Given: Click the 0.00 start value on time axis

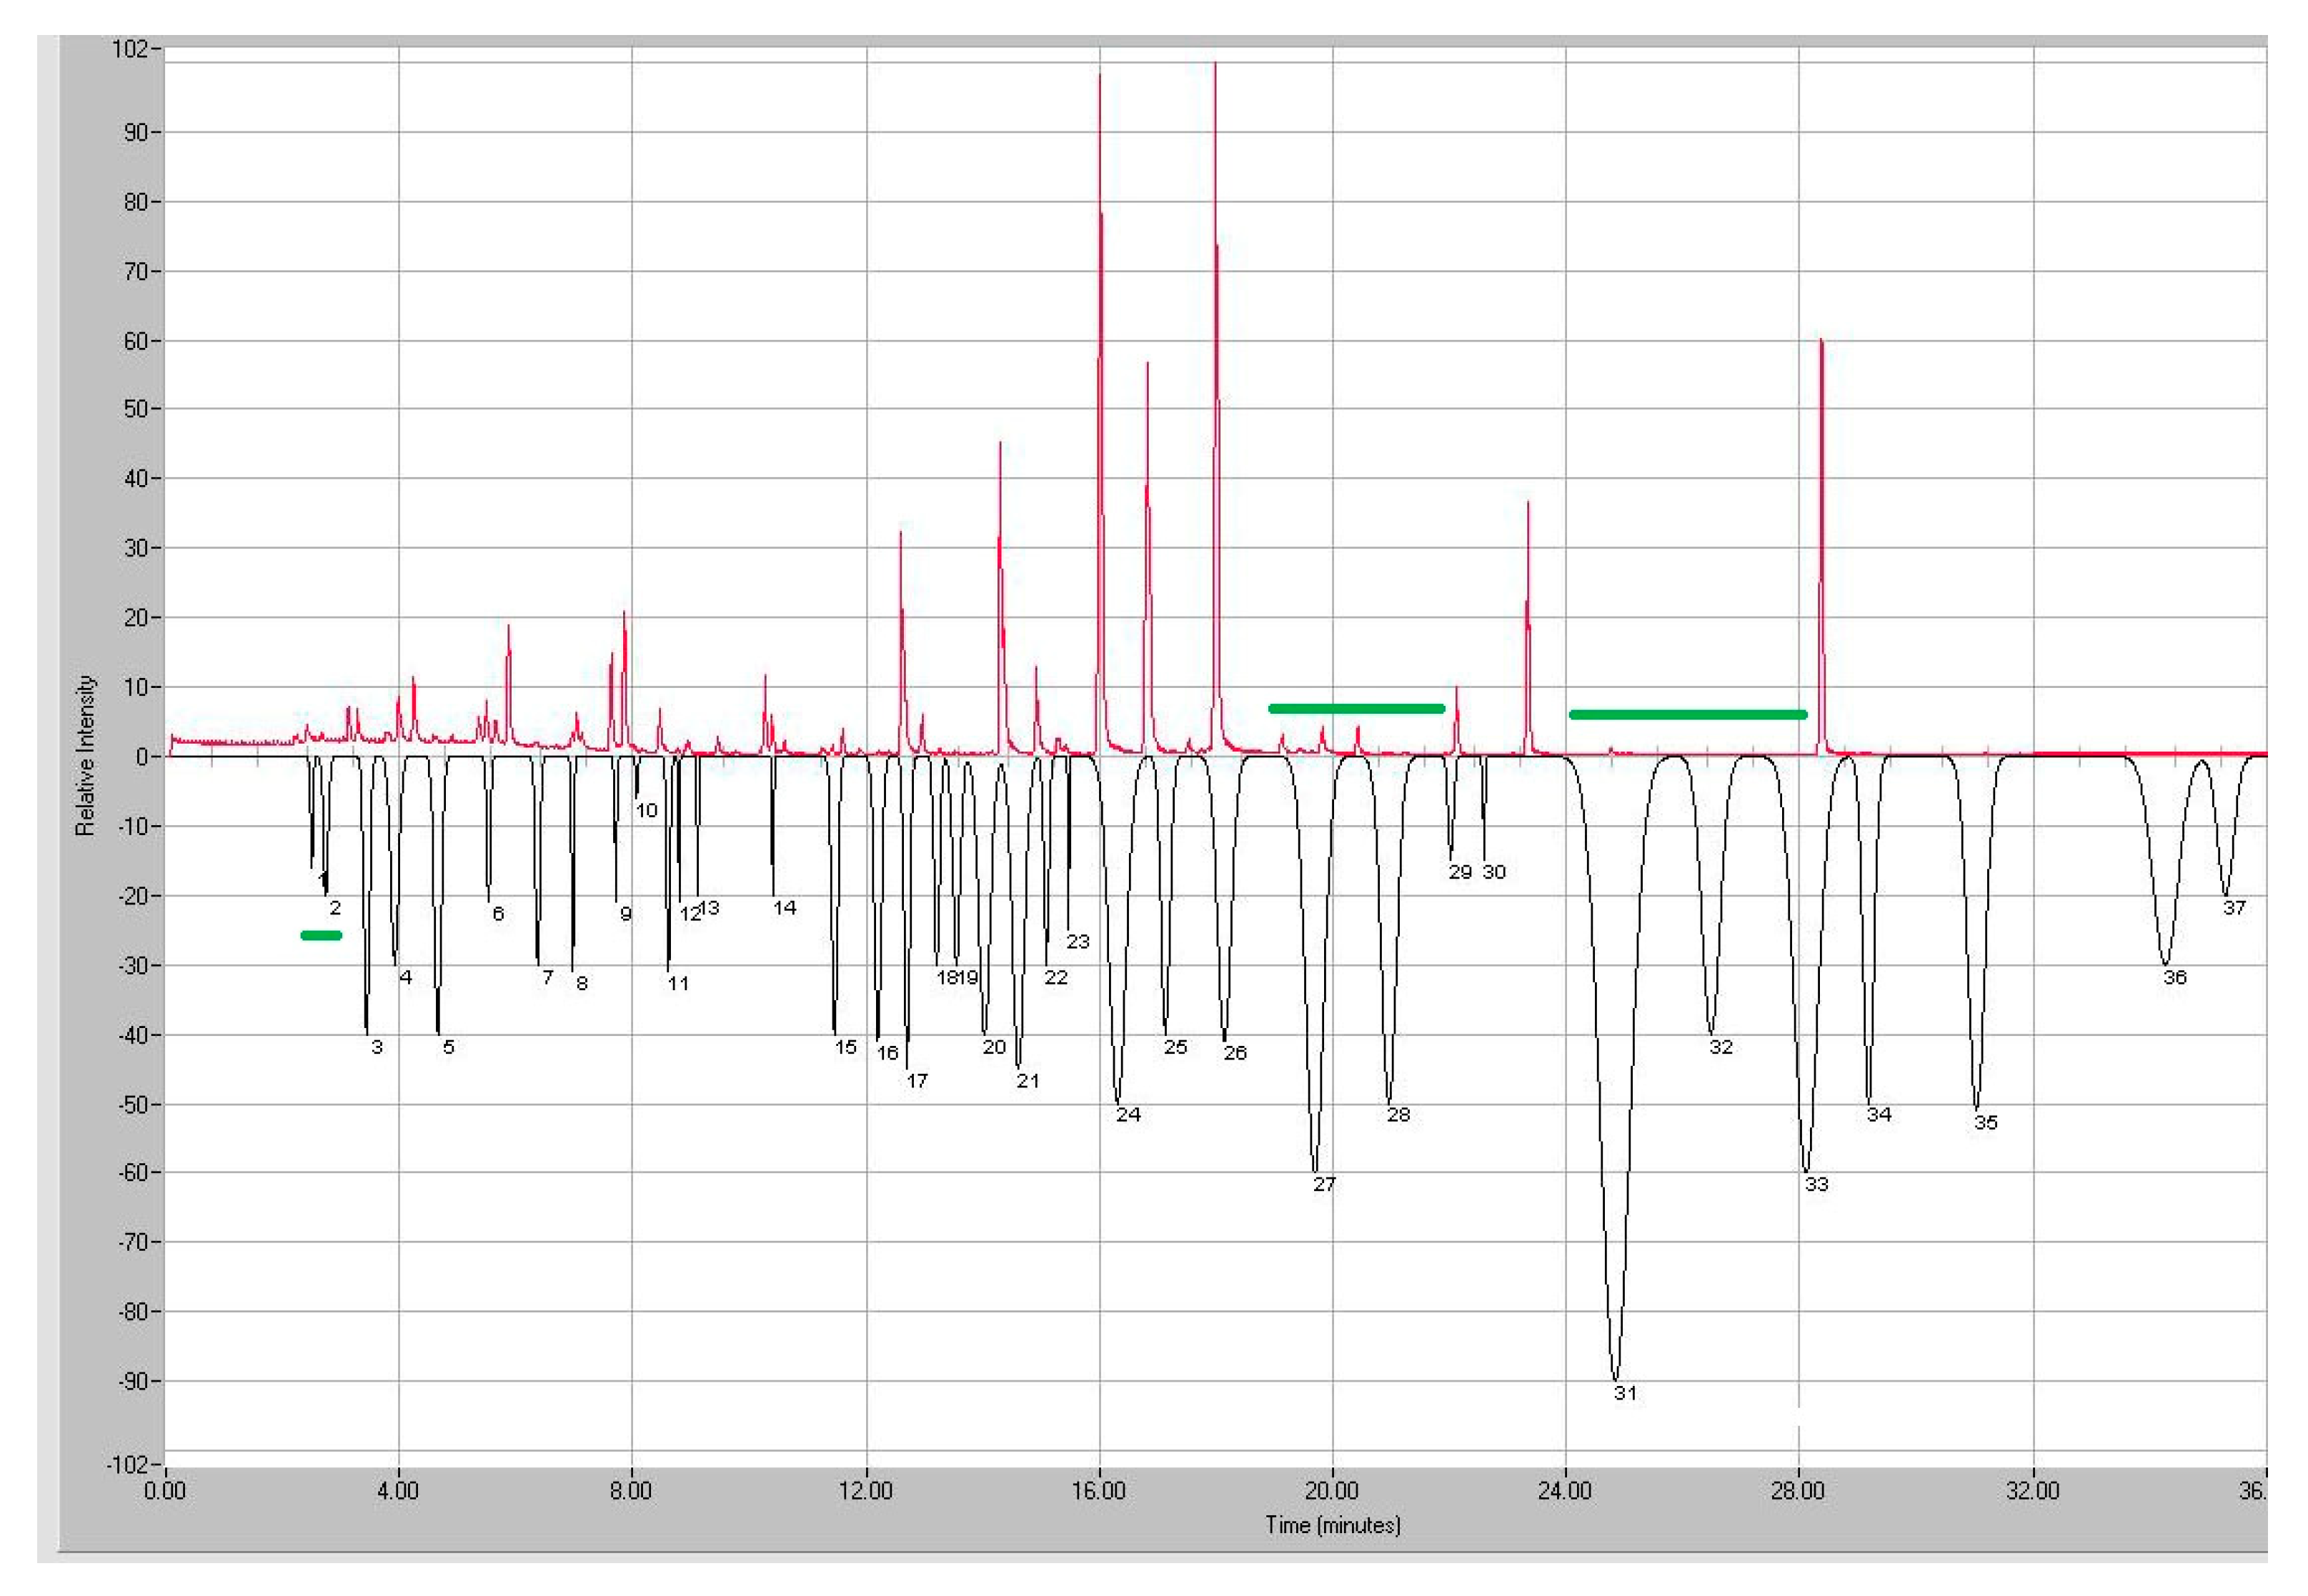Looking at the screenshot, I should pyautogui.click(x=165, y=1491).
